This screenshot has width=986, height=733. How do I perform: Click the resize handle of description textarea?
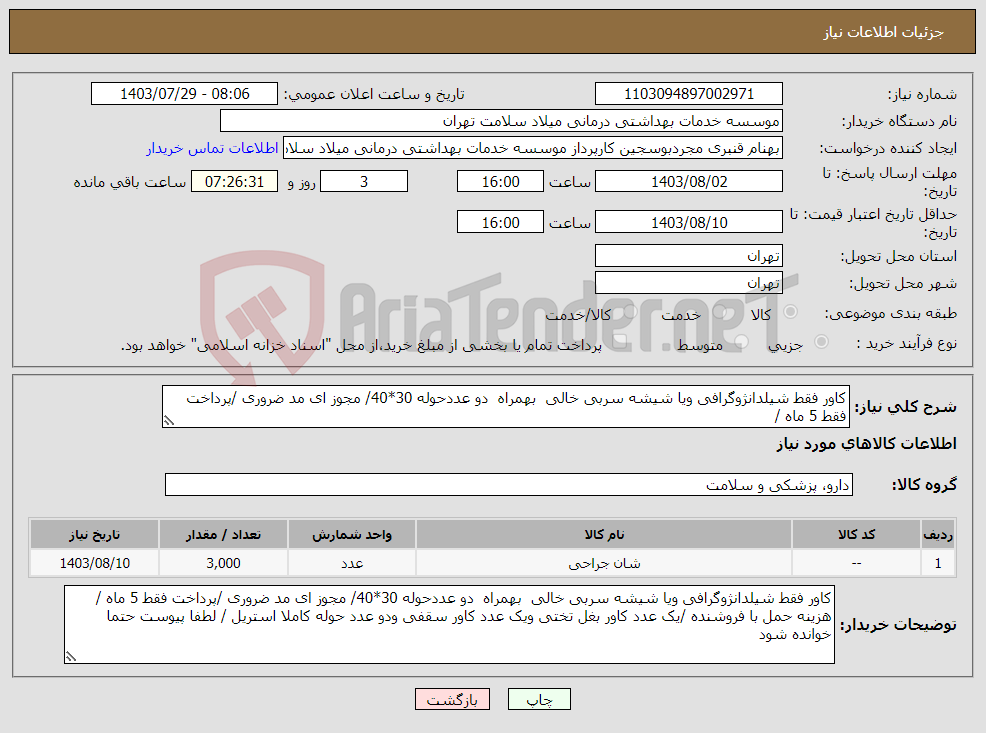[x=168, y=422]
